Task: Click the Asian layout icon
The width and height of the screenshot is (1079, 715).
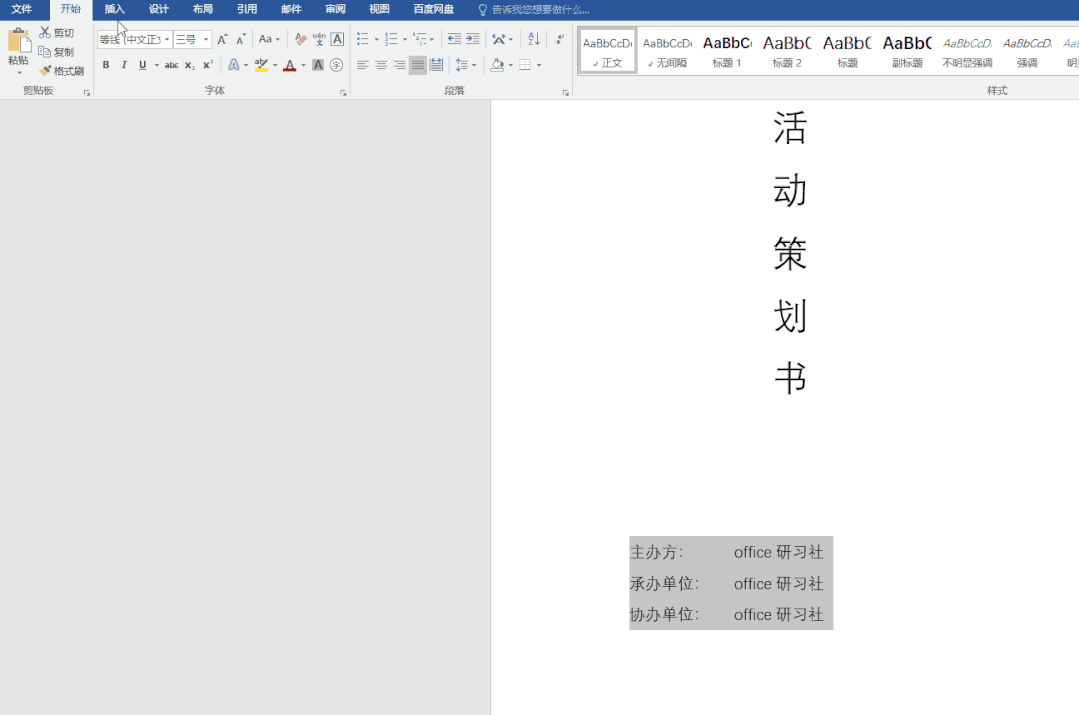Action: [x=499, y=39]
